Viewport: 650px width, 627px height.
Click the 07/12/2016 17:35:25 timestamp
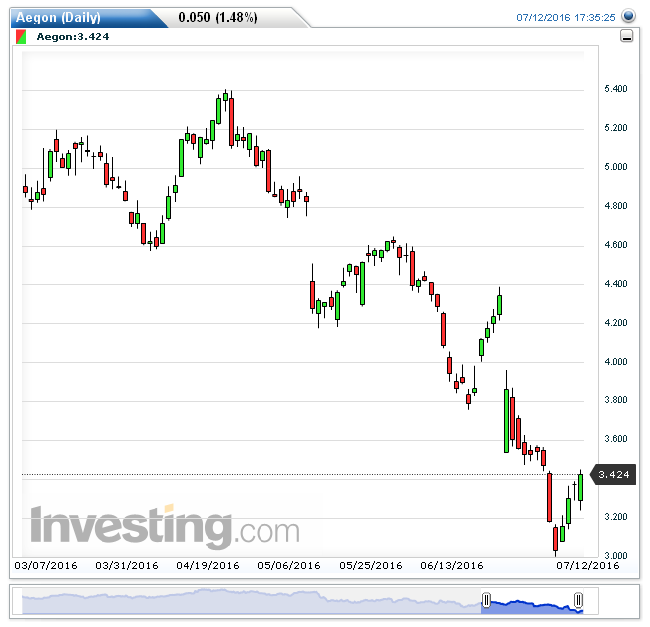565,17
